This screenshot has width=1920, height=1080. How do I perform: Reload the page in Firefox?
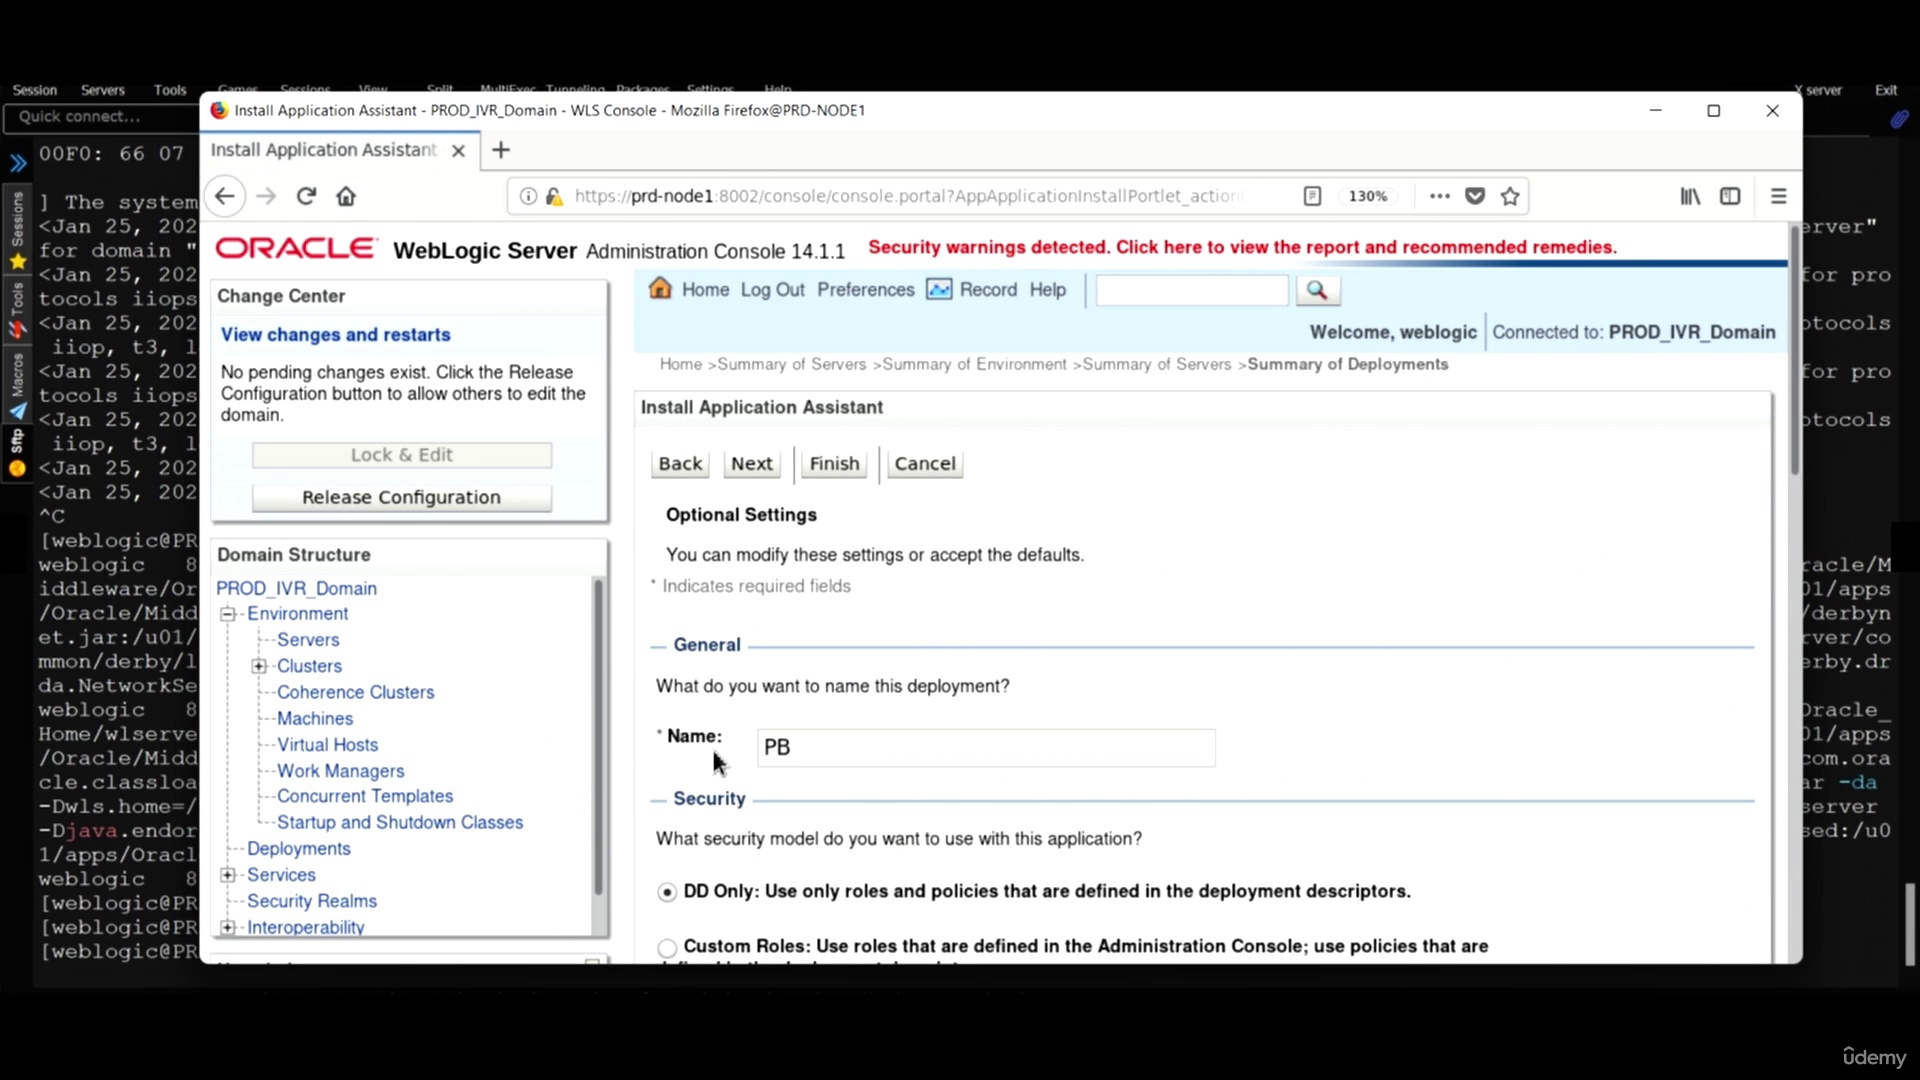click(x=306, y=196)
